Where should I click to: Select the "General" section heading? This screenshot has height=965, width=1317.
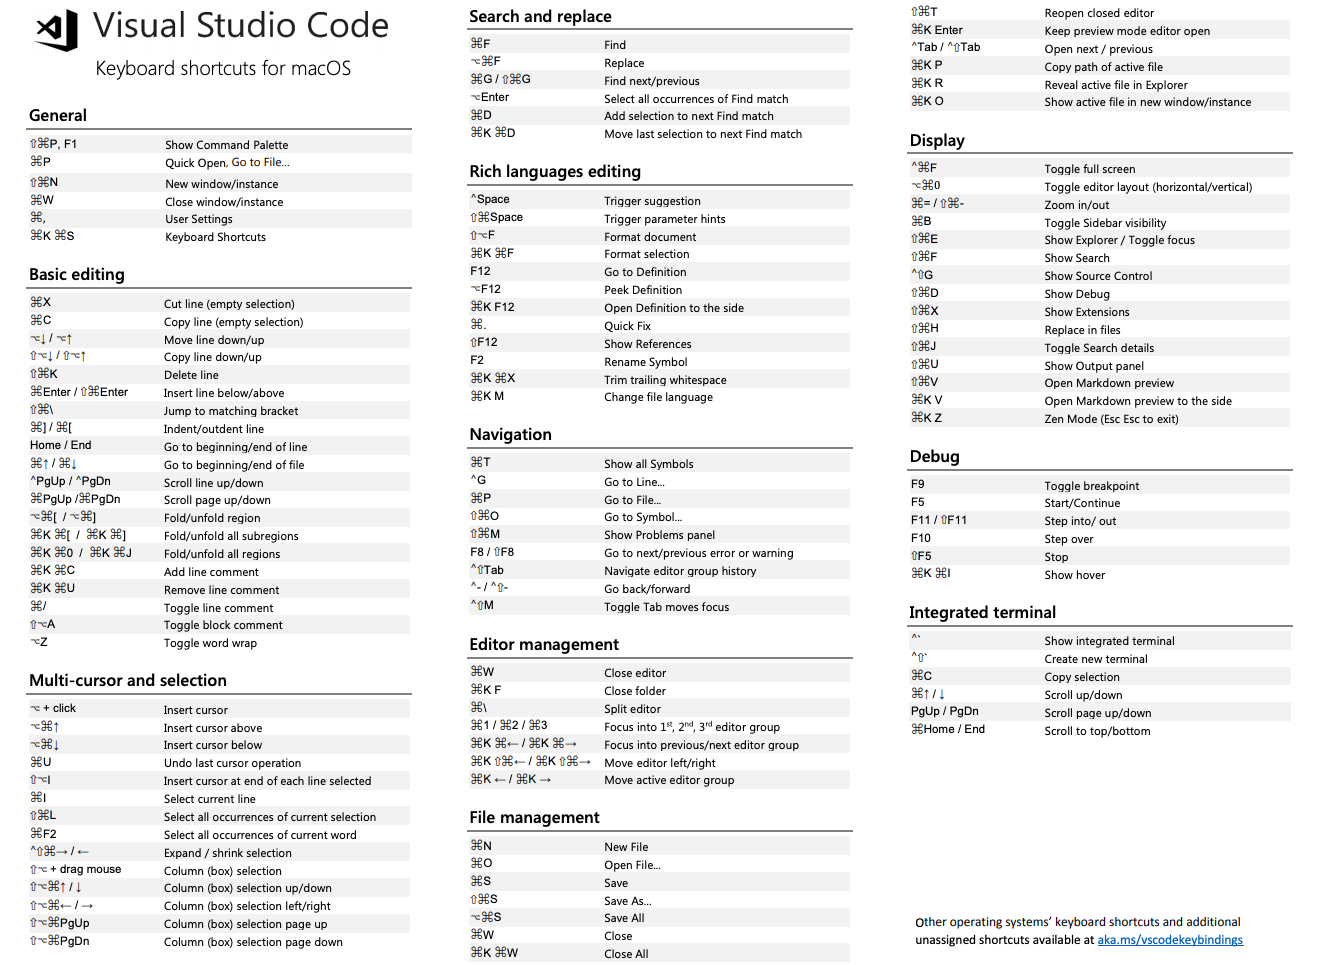[x=58, y=115]
